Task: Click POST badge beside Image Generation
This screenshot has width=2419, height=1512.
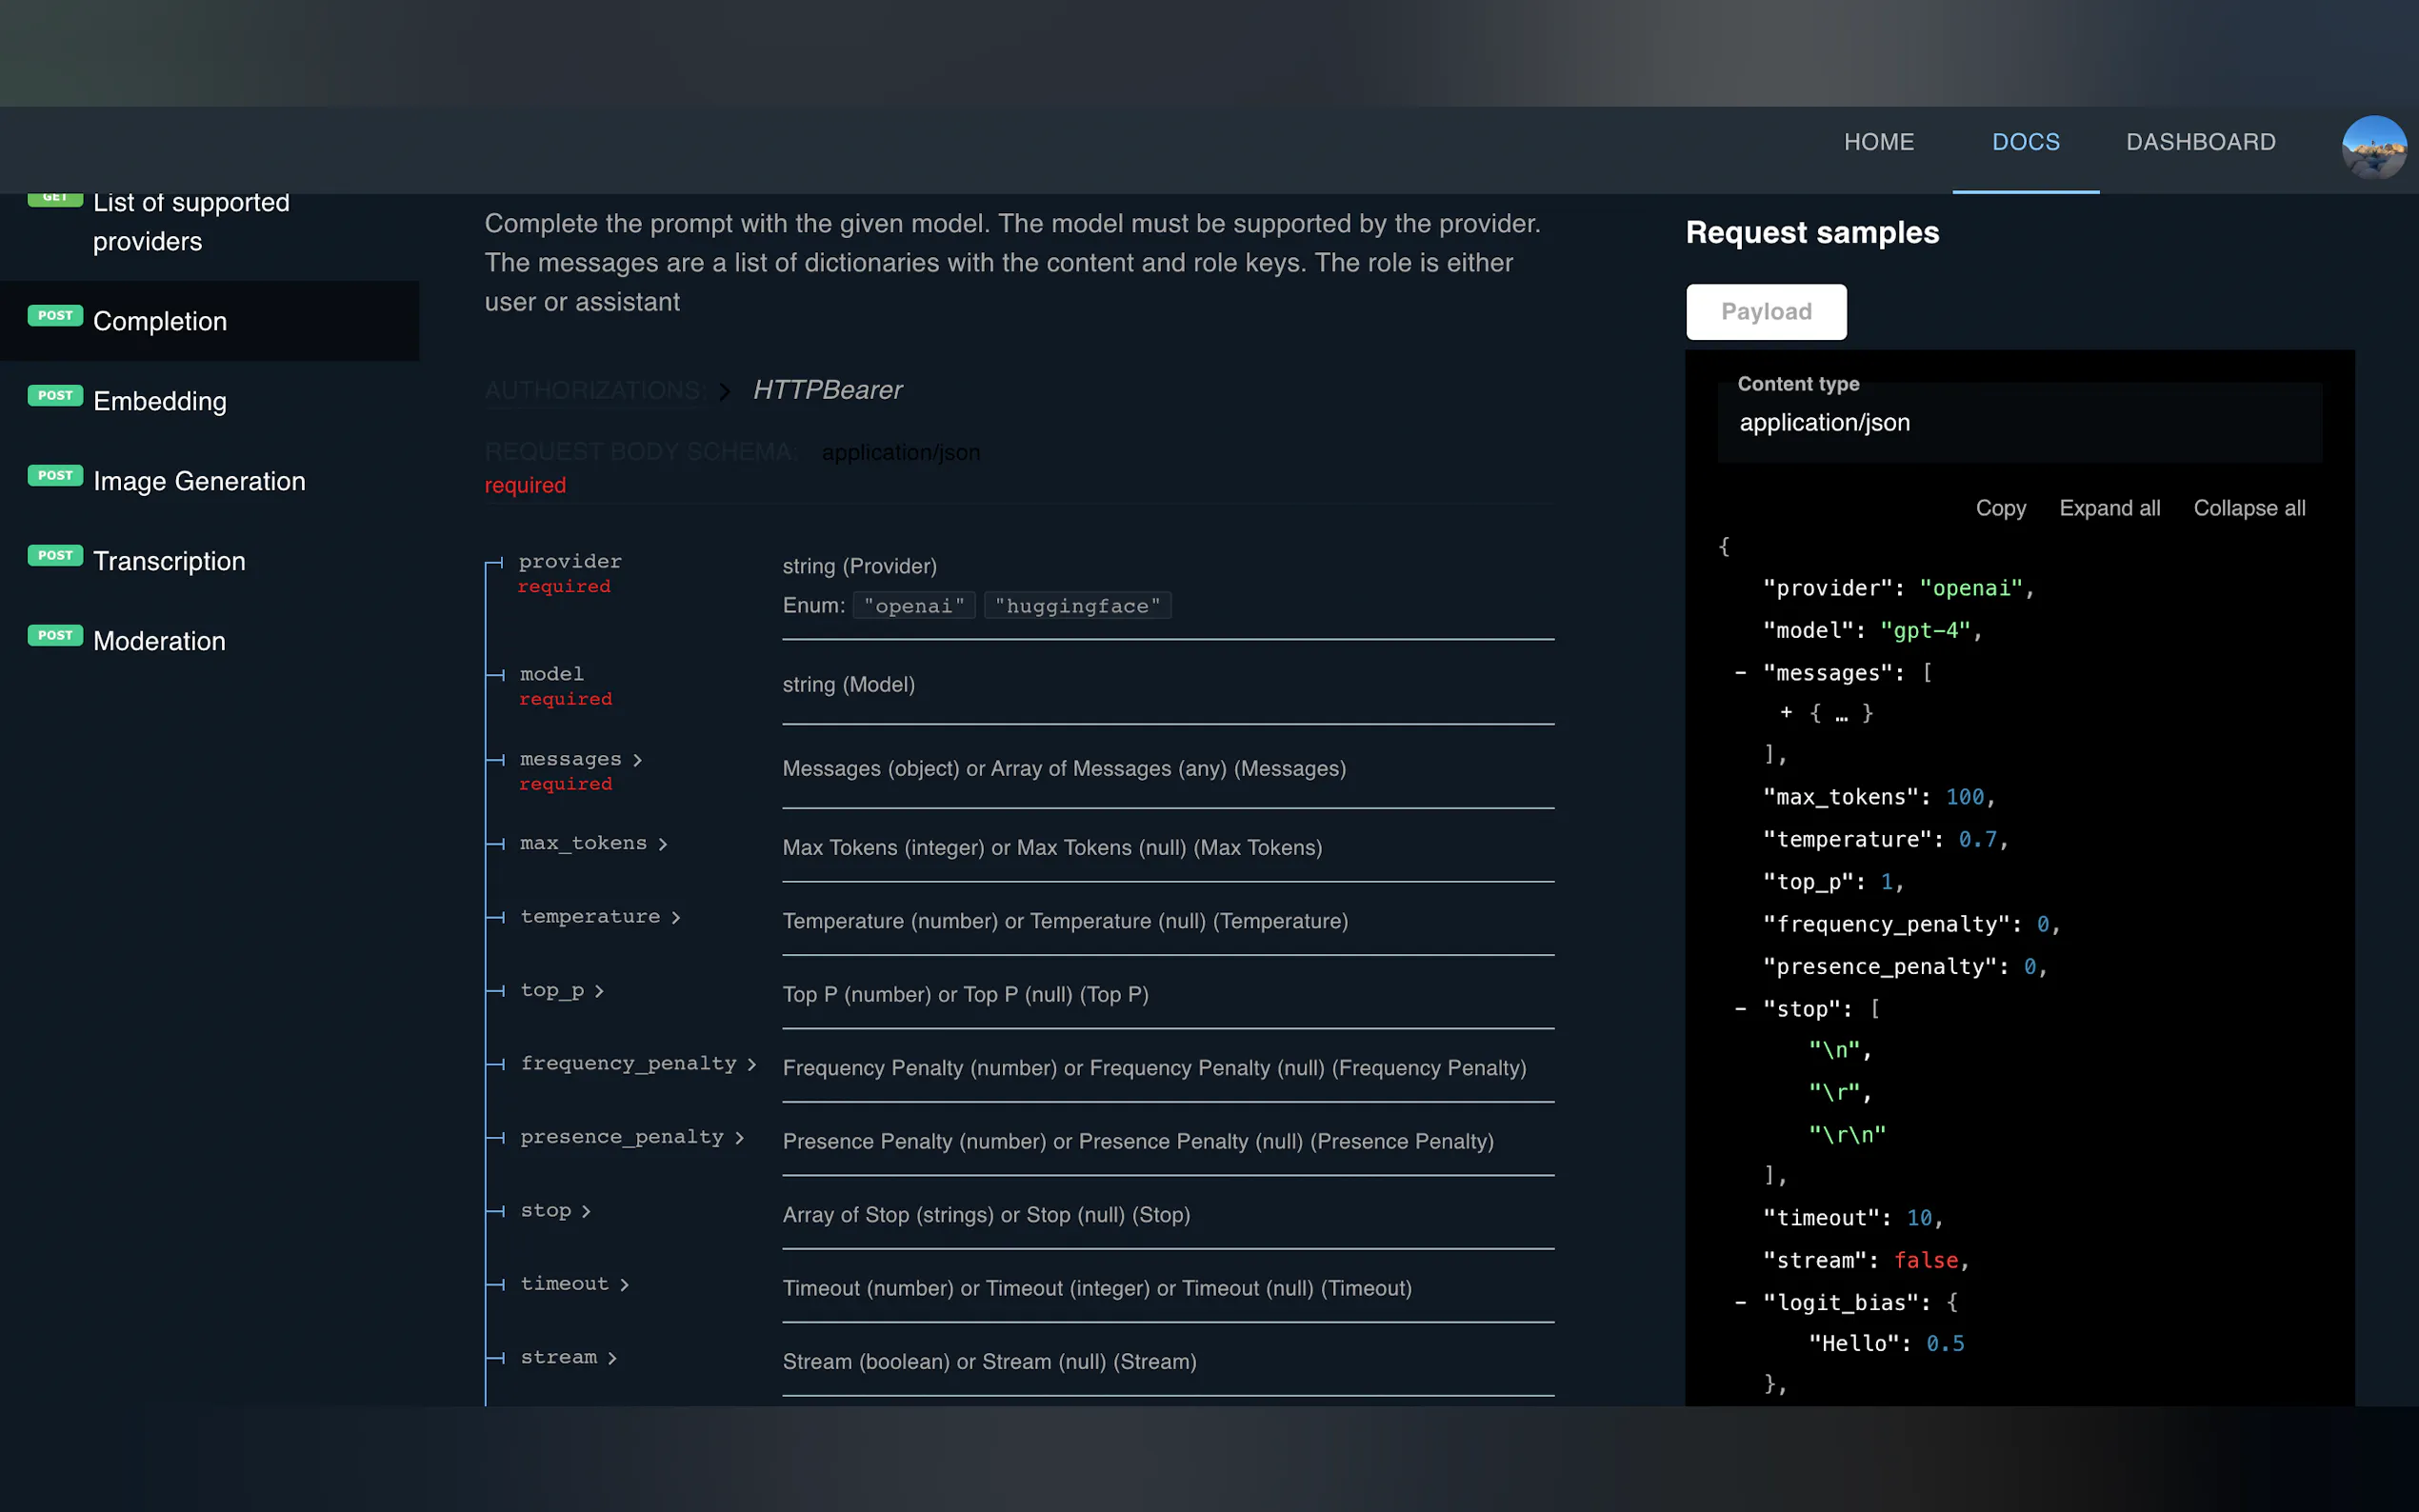Action: 55,476
